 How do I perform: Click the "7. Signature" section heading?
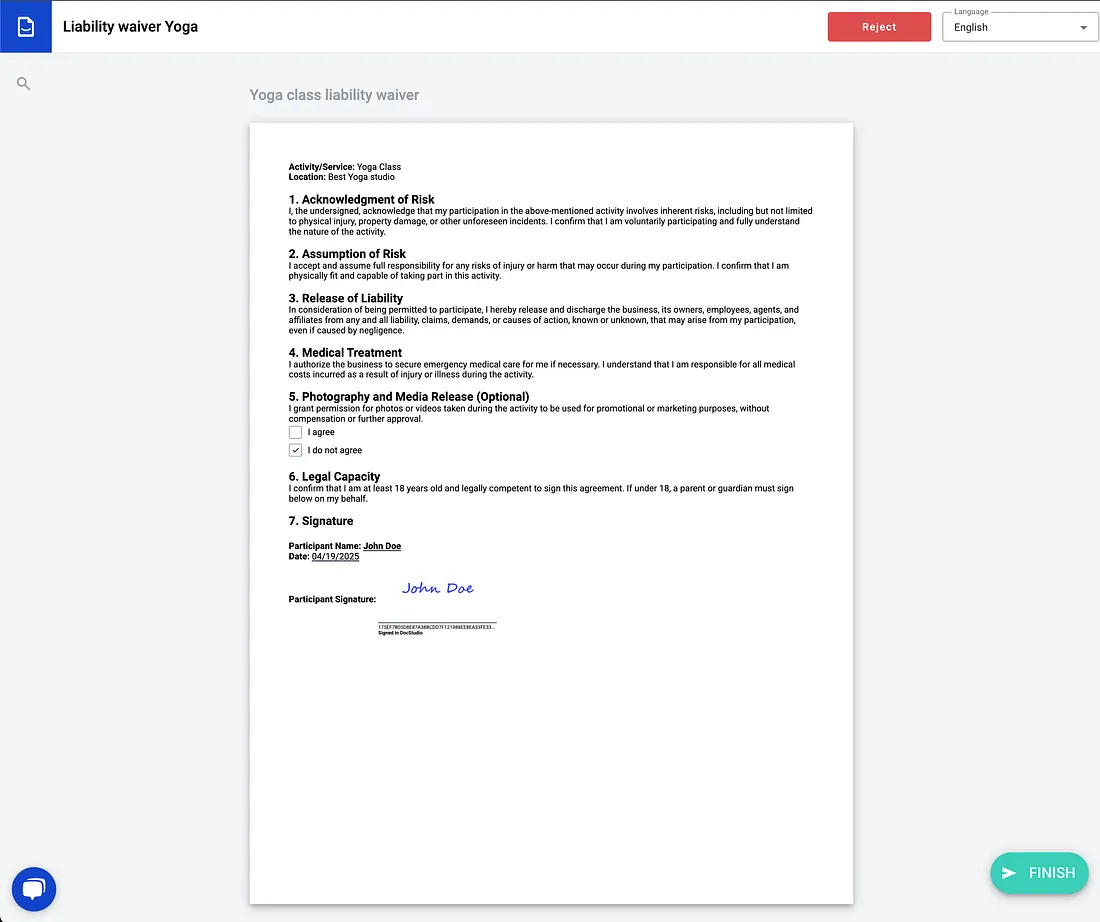tap(321, 521)
